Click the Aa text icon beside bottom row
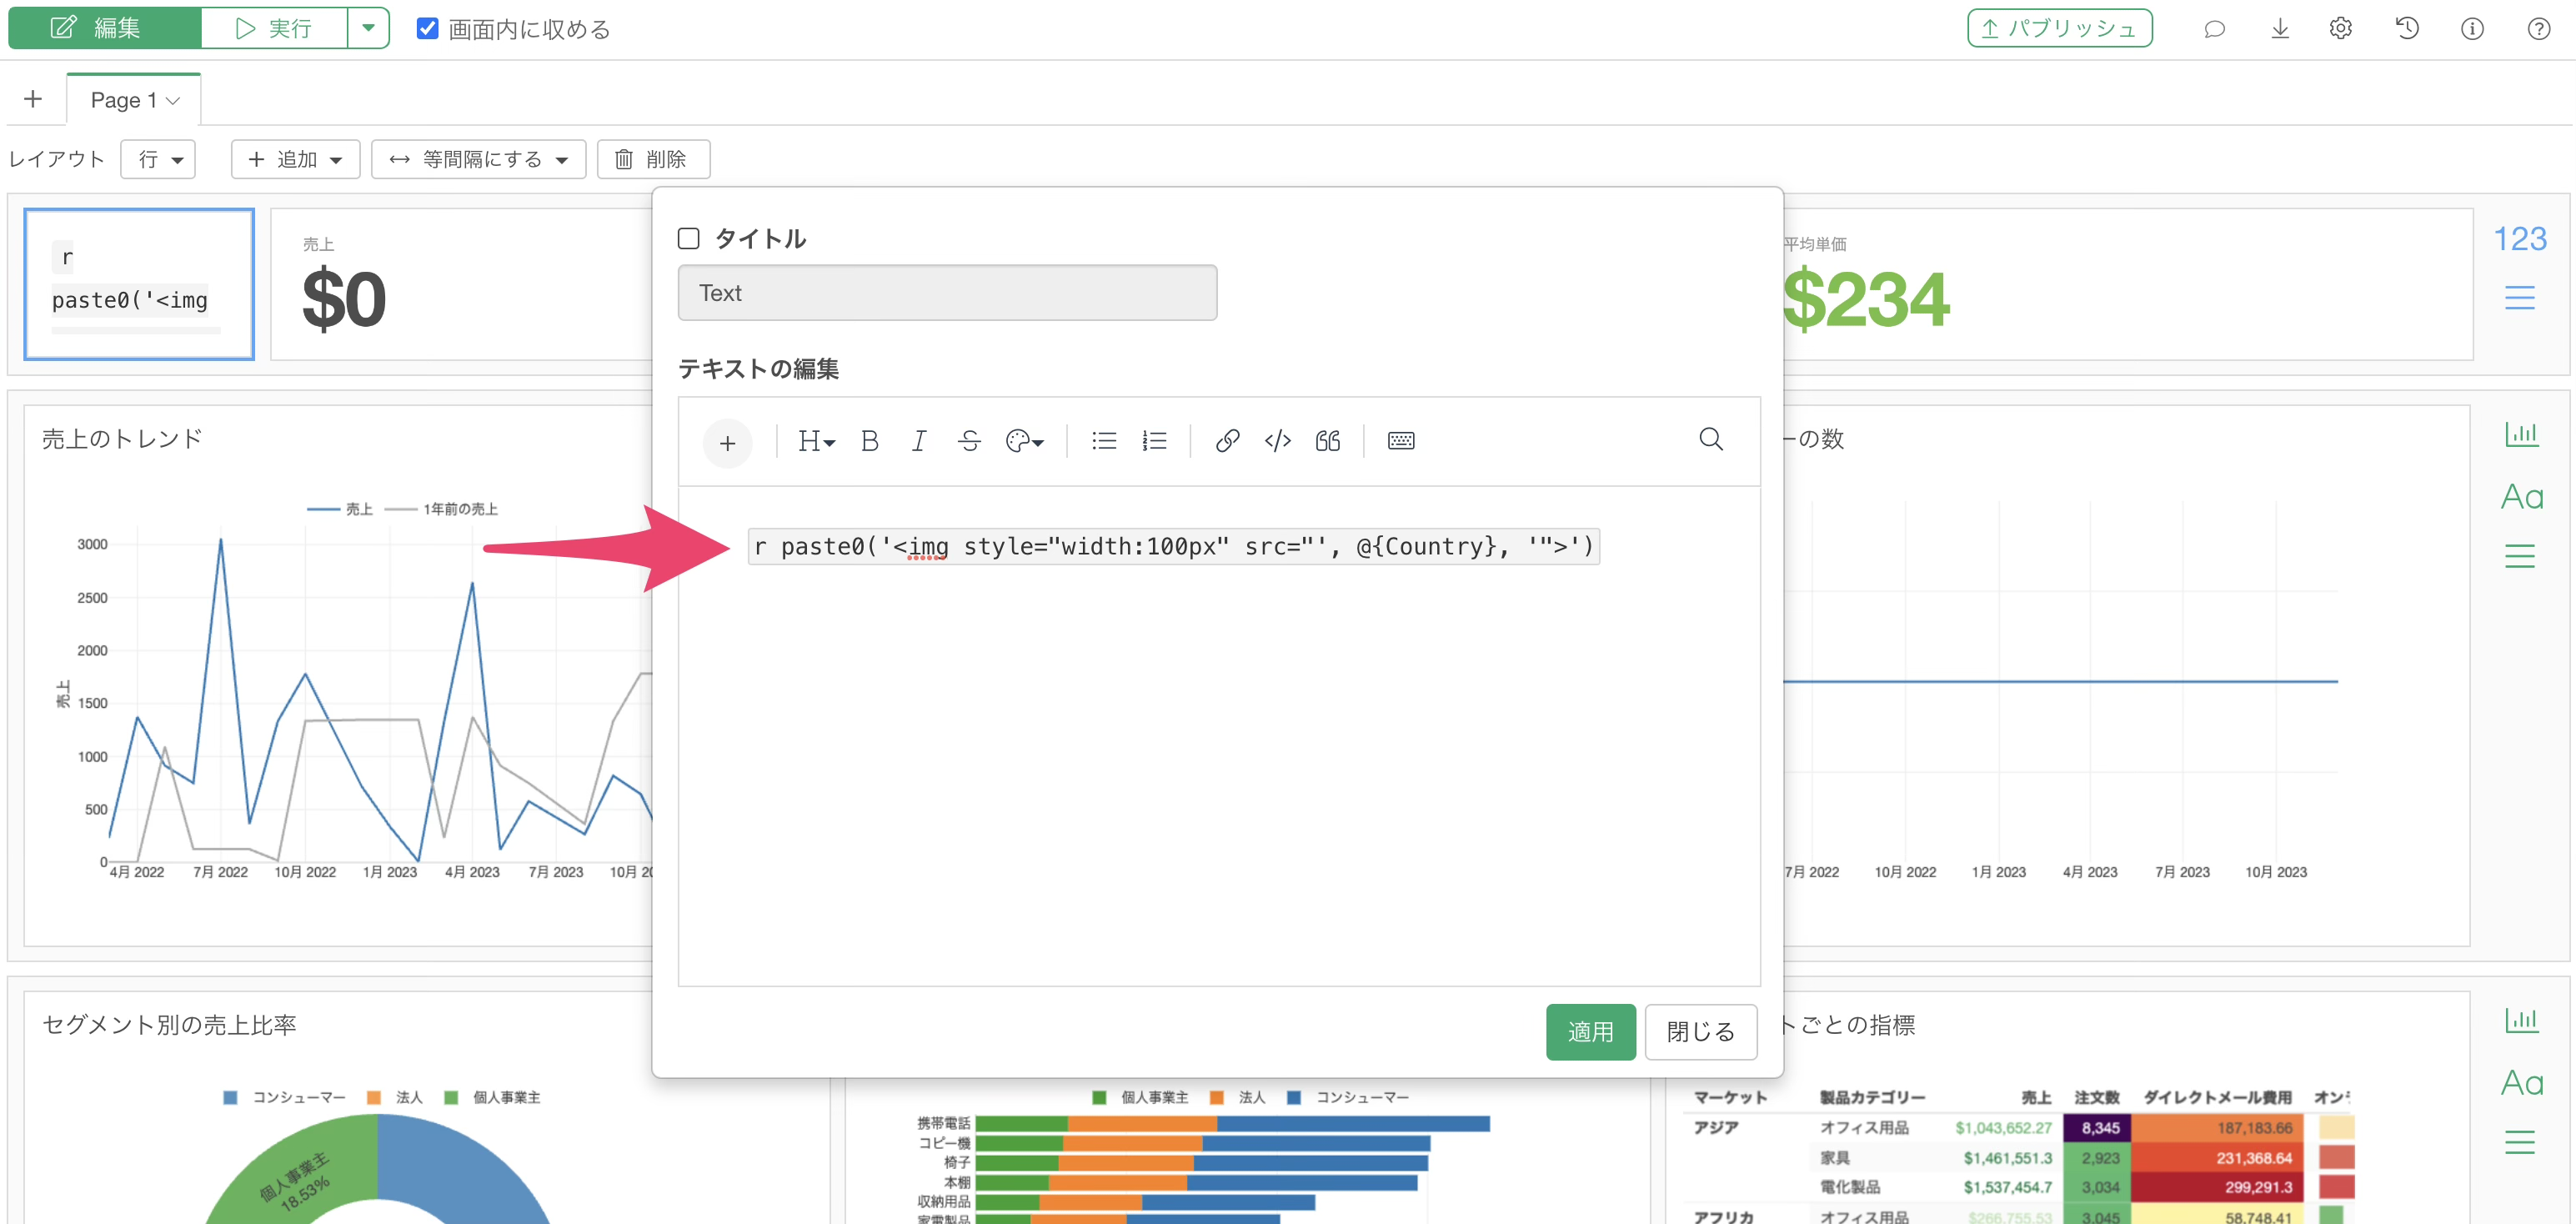The height and width of the screenshot is (1224, 2576). (x=2521, y=1082)
